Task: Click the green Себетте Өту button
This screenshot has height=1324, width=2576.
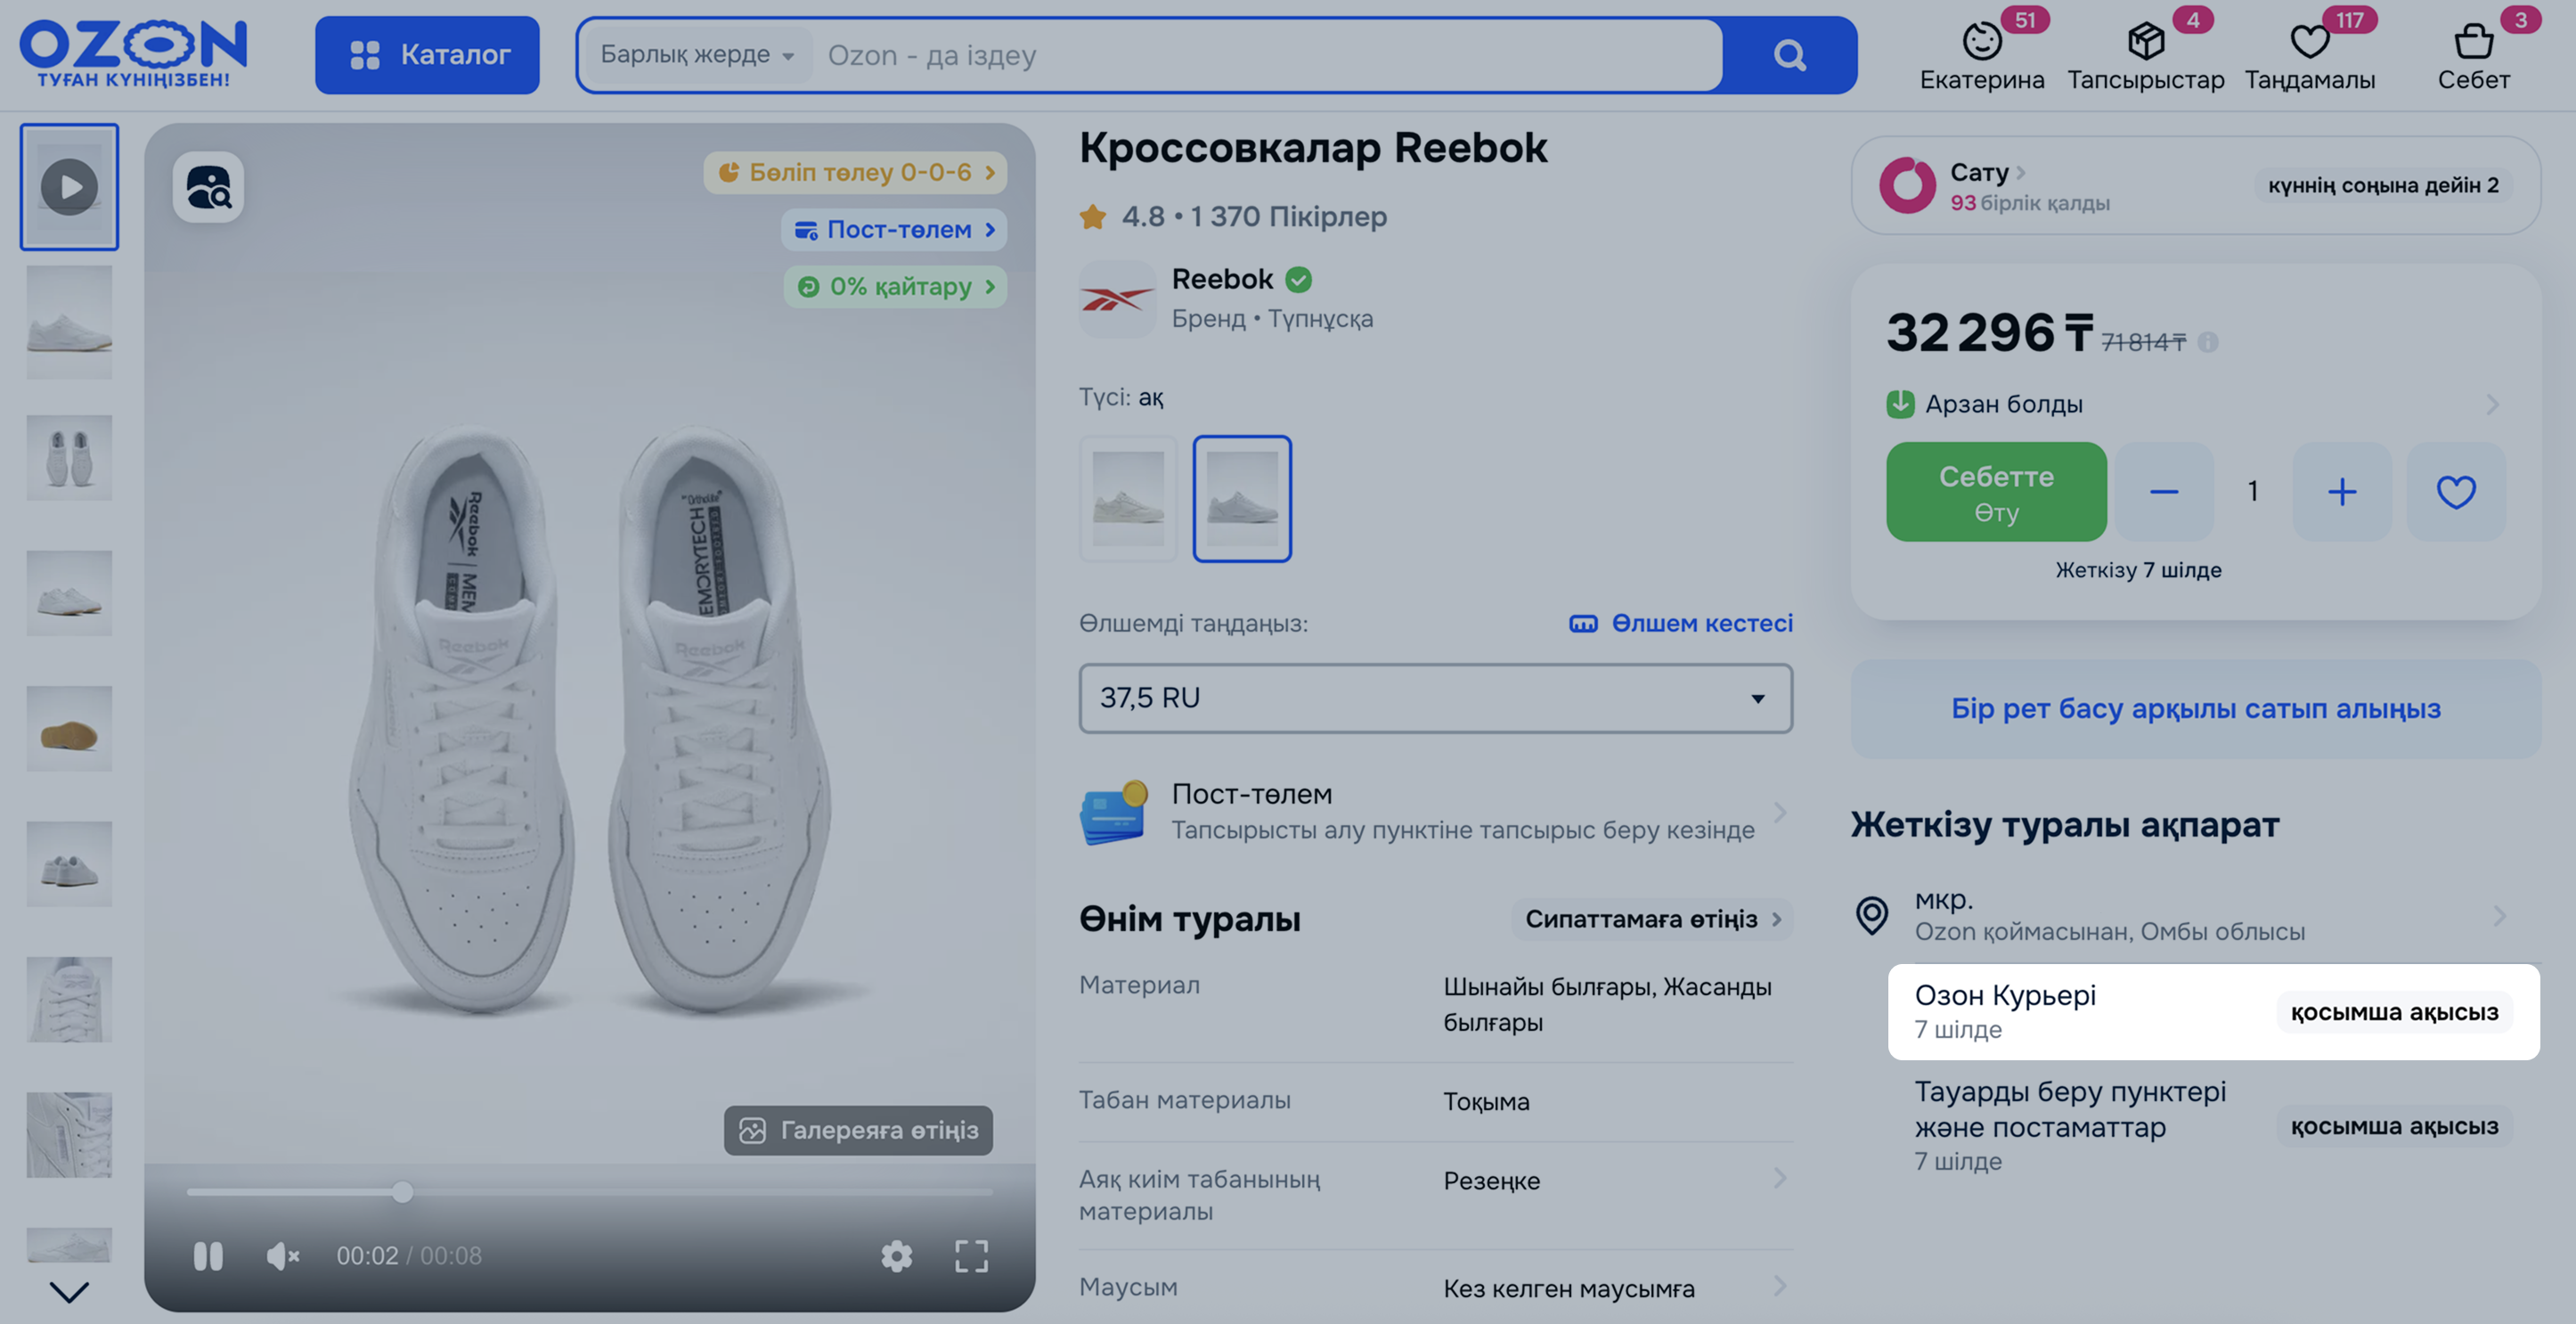Action: (x=1996, y=492)
